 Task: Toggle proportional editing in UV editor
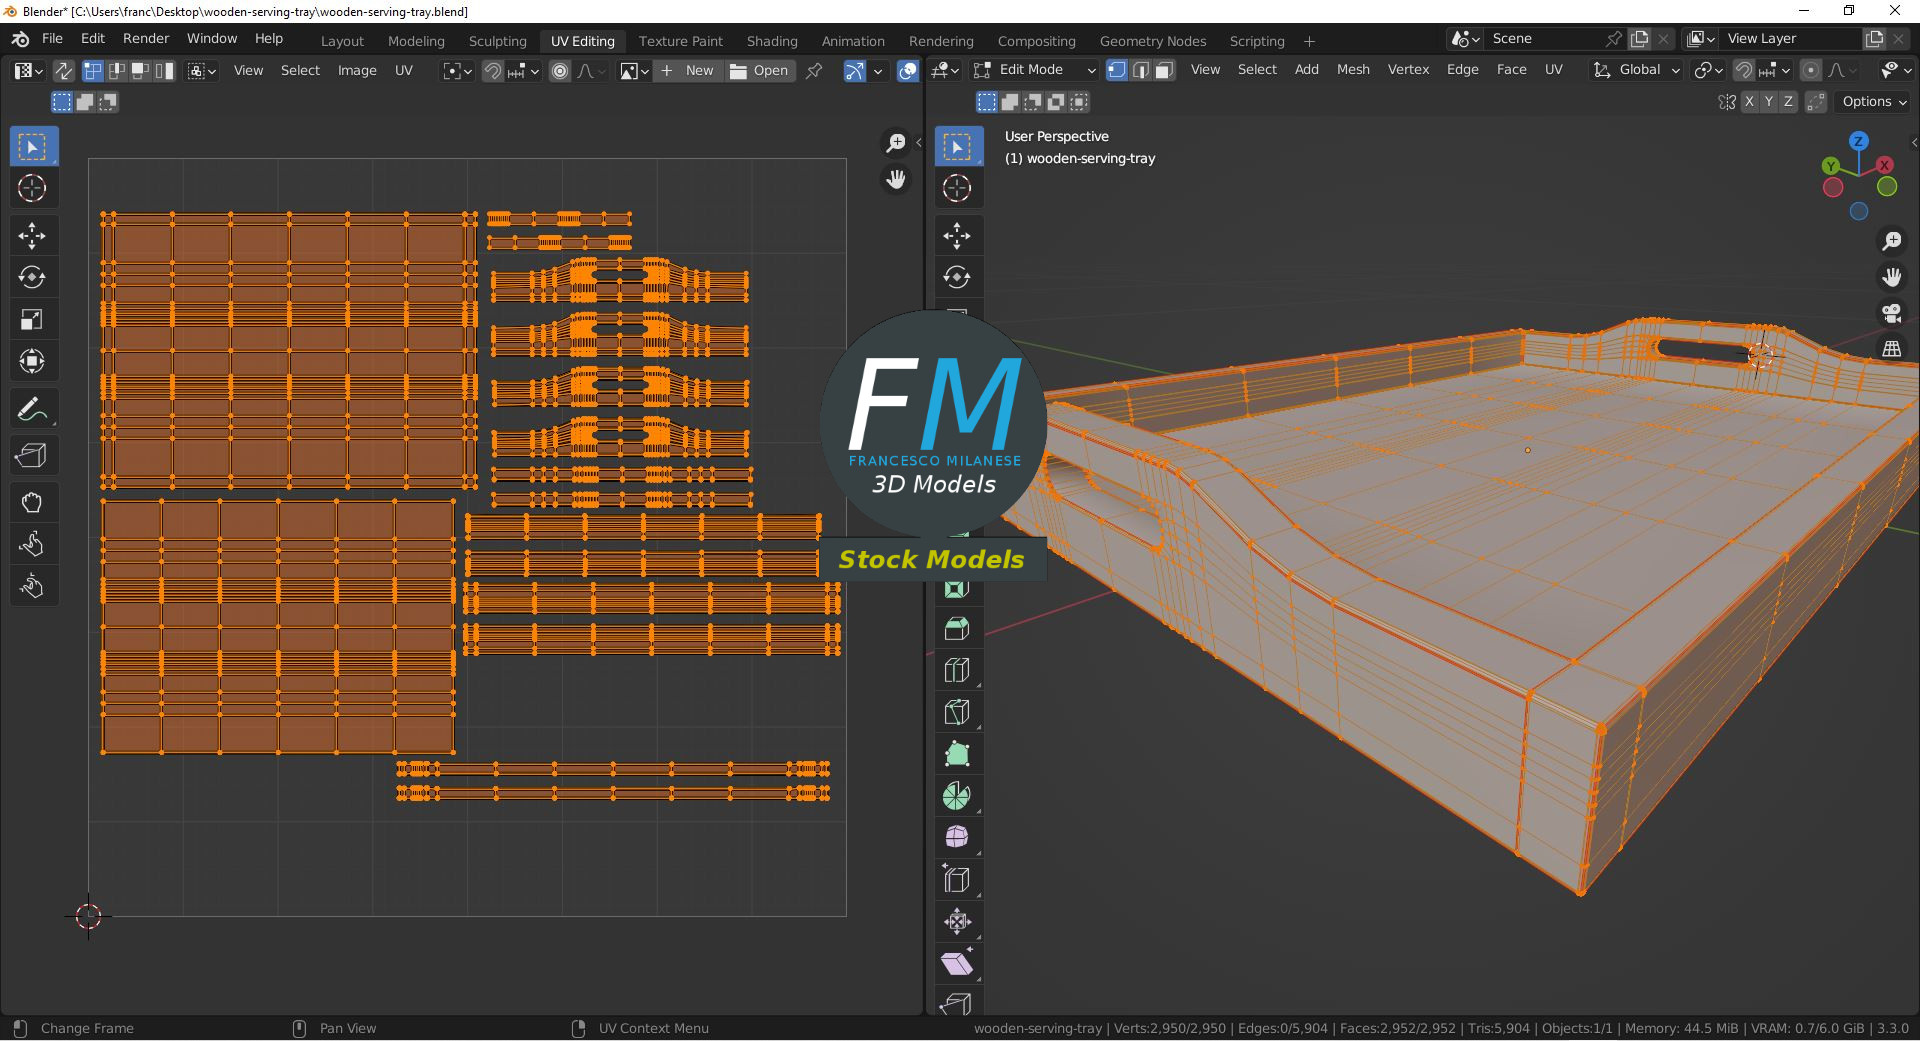click(560, 71)
